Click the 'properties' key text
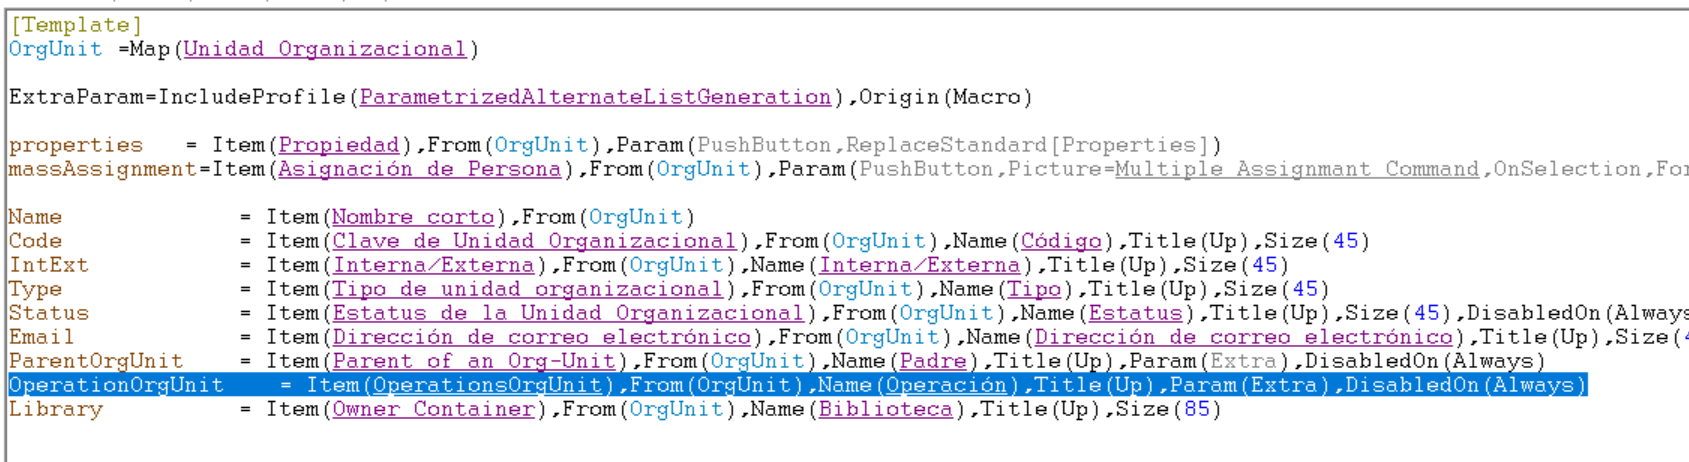 pos(76,145)
